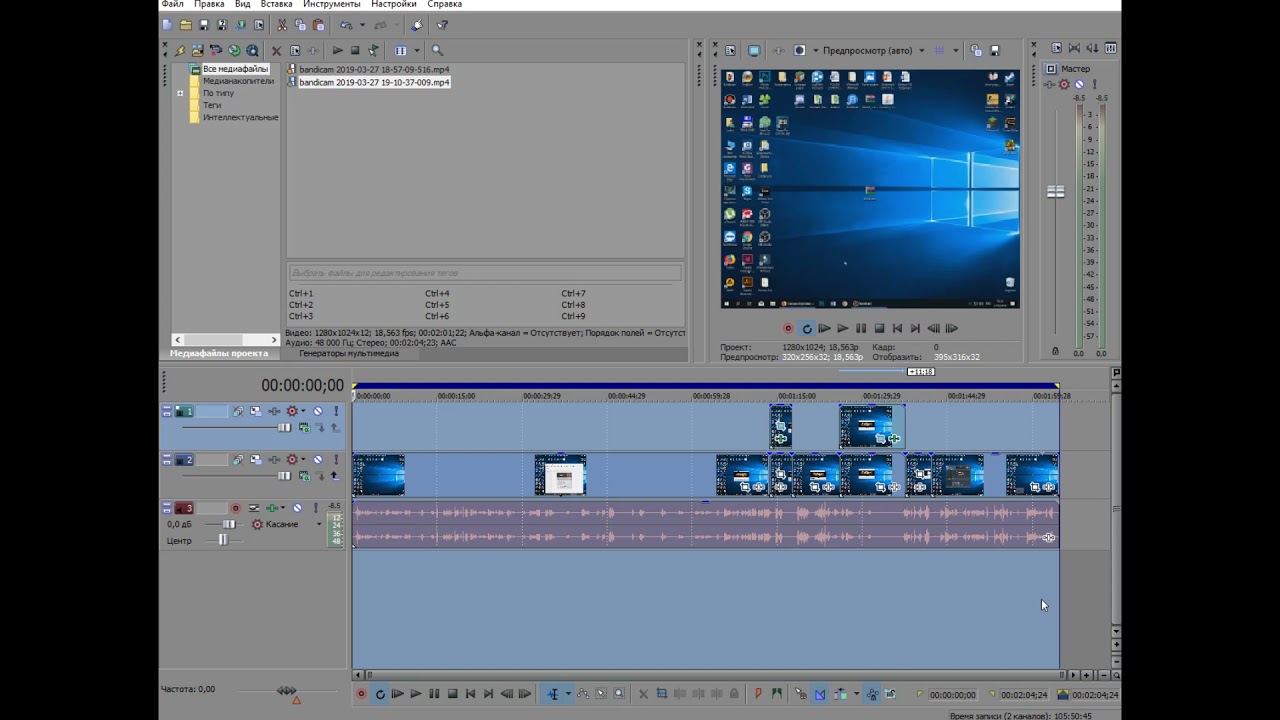
Task: Open audio Track FX on track 3
Action: (271, 508)
